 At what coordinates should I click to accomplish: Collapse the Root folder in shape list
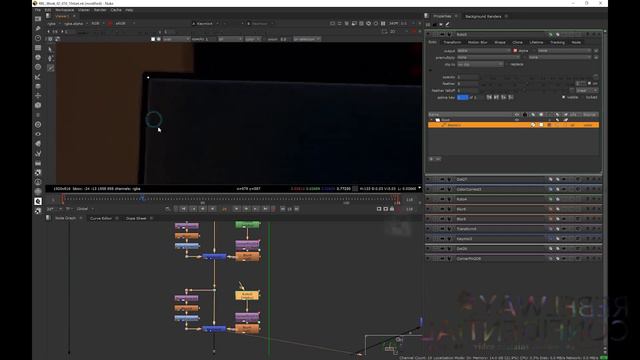(431, 120)
